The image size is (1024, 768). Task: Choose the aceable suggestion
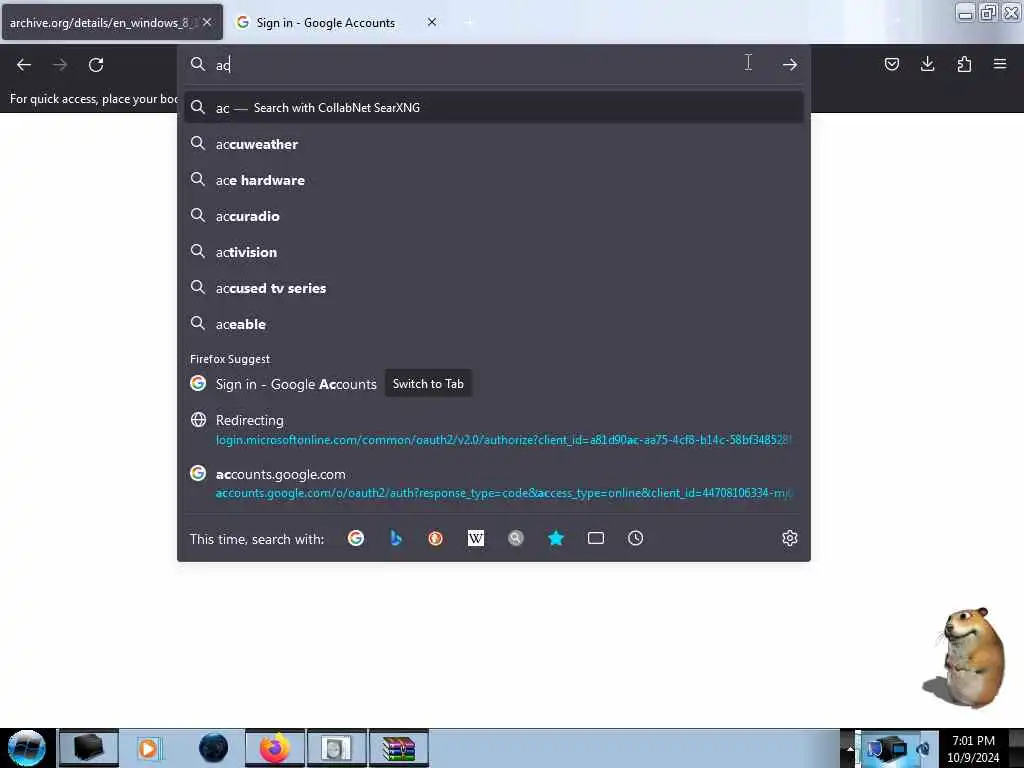point(494,324)
